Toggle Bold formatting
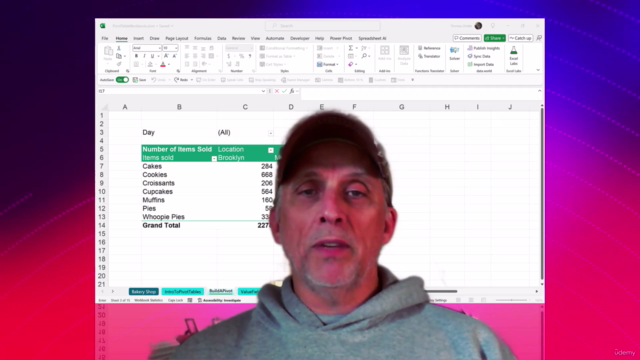Screen dimensions: 640x360 pos(136,56)
